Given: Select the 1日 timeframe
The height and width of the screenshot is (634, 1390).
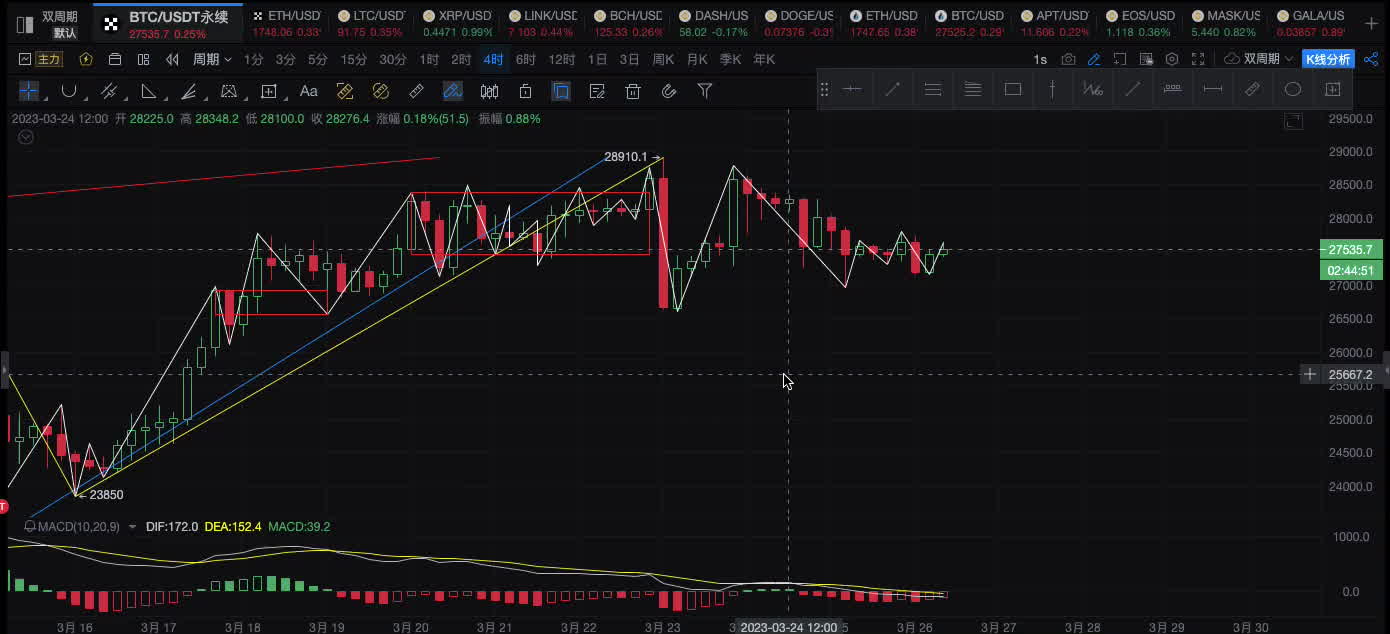Looking at the screenshot, I should (597, 60).
